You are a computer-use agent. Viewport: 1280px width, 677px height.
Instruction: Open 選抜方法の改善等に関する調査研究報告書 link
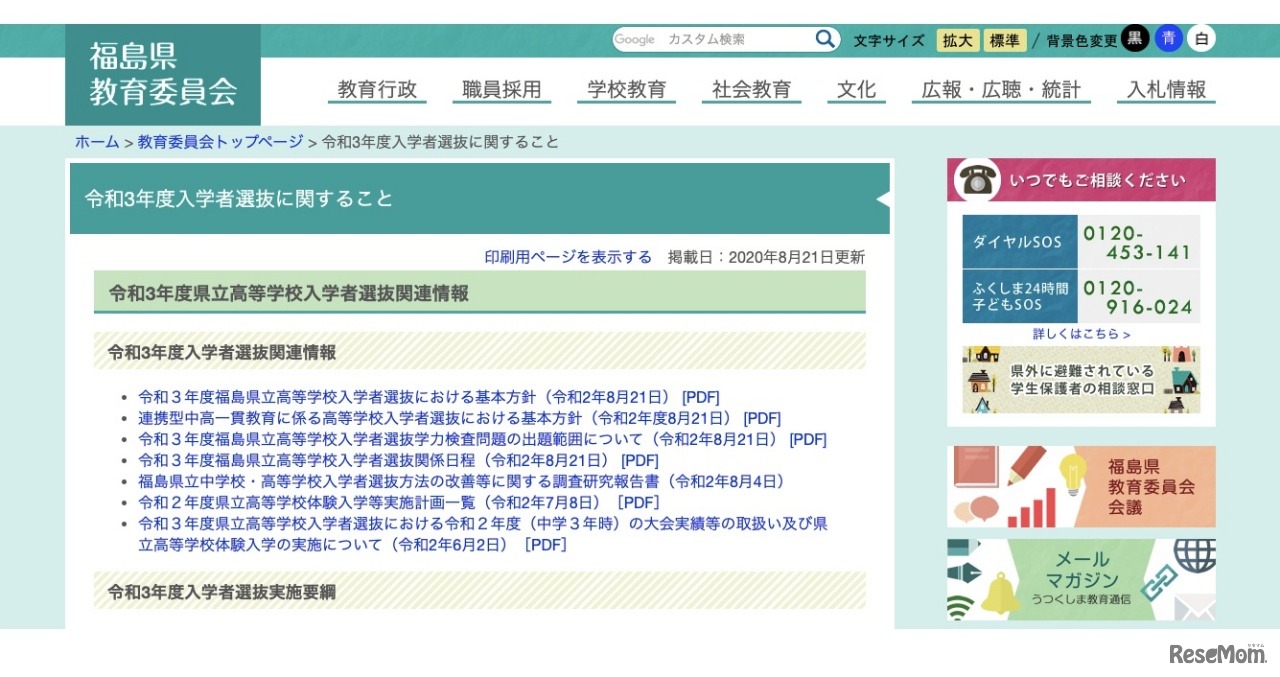[x=462, y=481]
